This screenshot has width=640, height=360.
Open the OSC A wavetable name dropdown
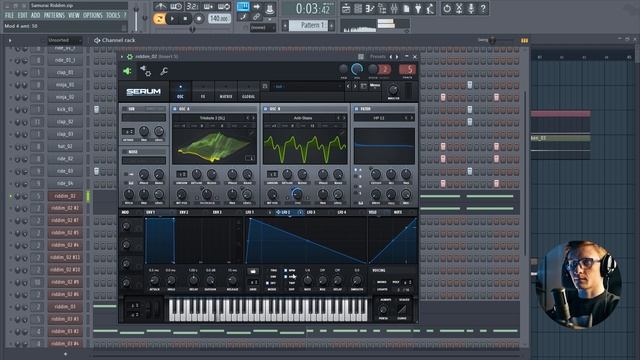click(x=212, y=118)
